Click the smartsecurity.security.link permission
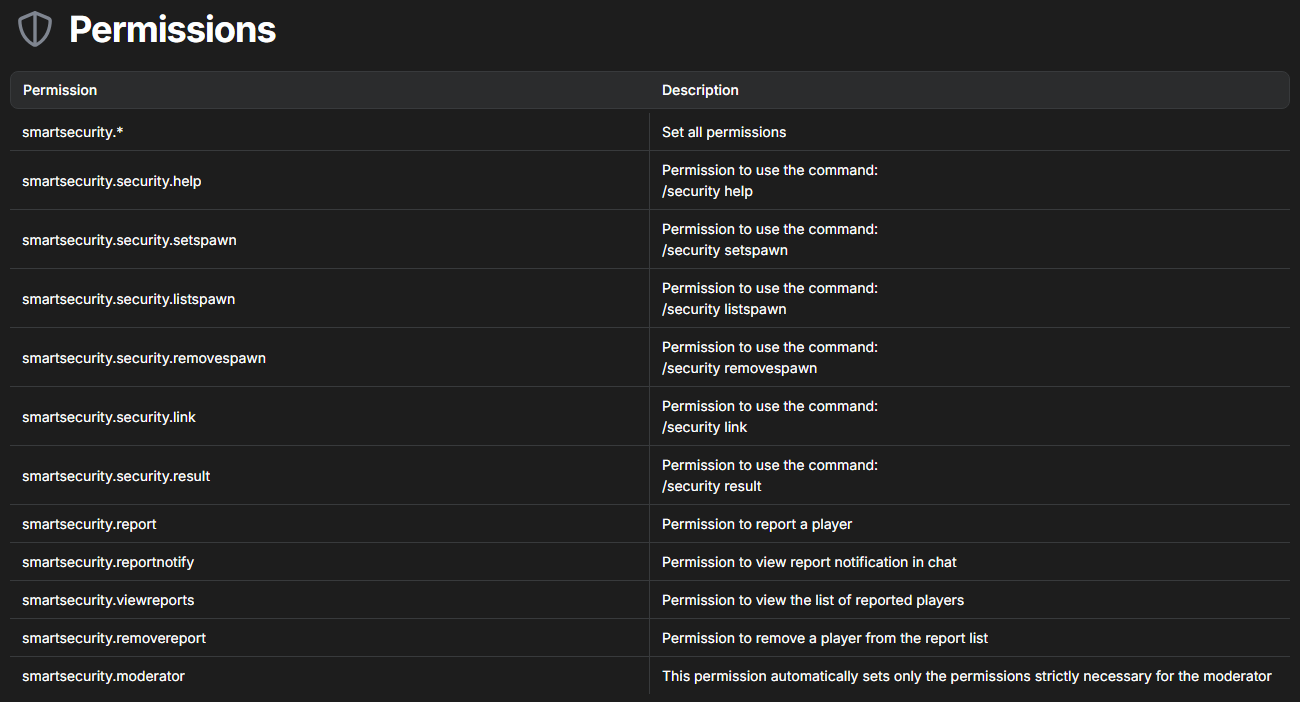 [x=109, y=417]
